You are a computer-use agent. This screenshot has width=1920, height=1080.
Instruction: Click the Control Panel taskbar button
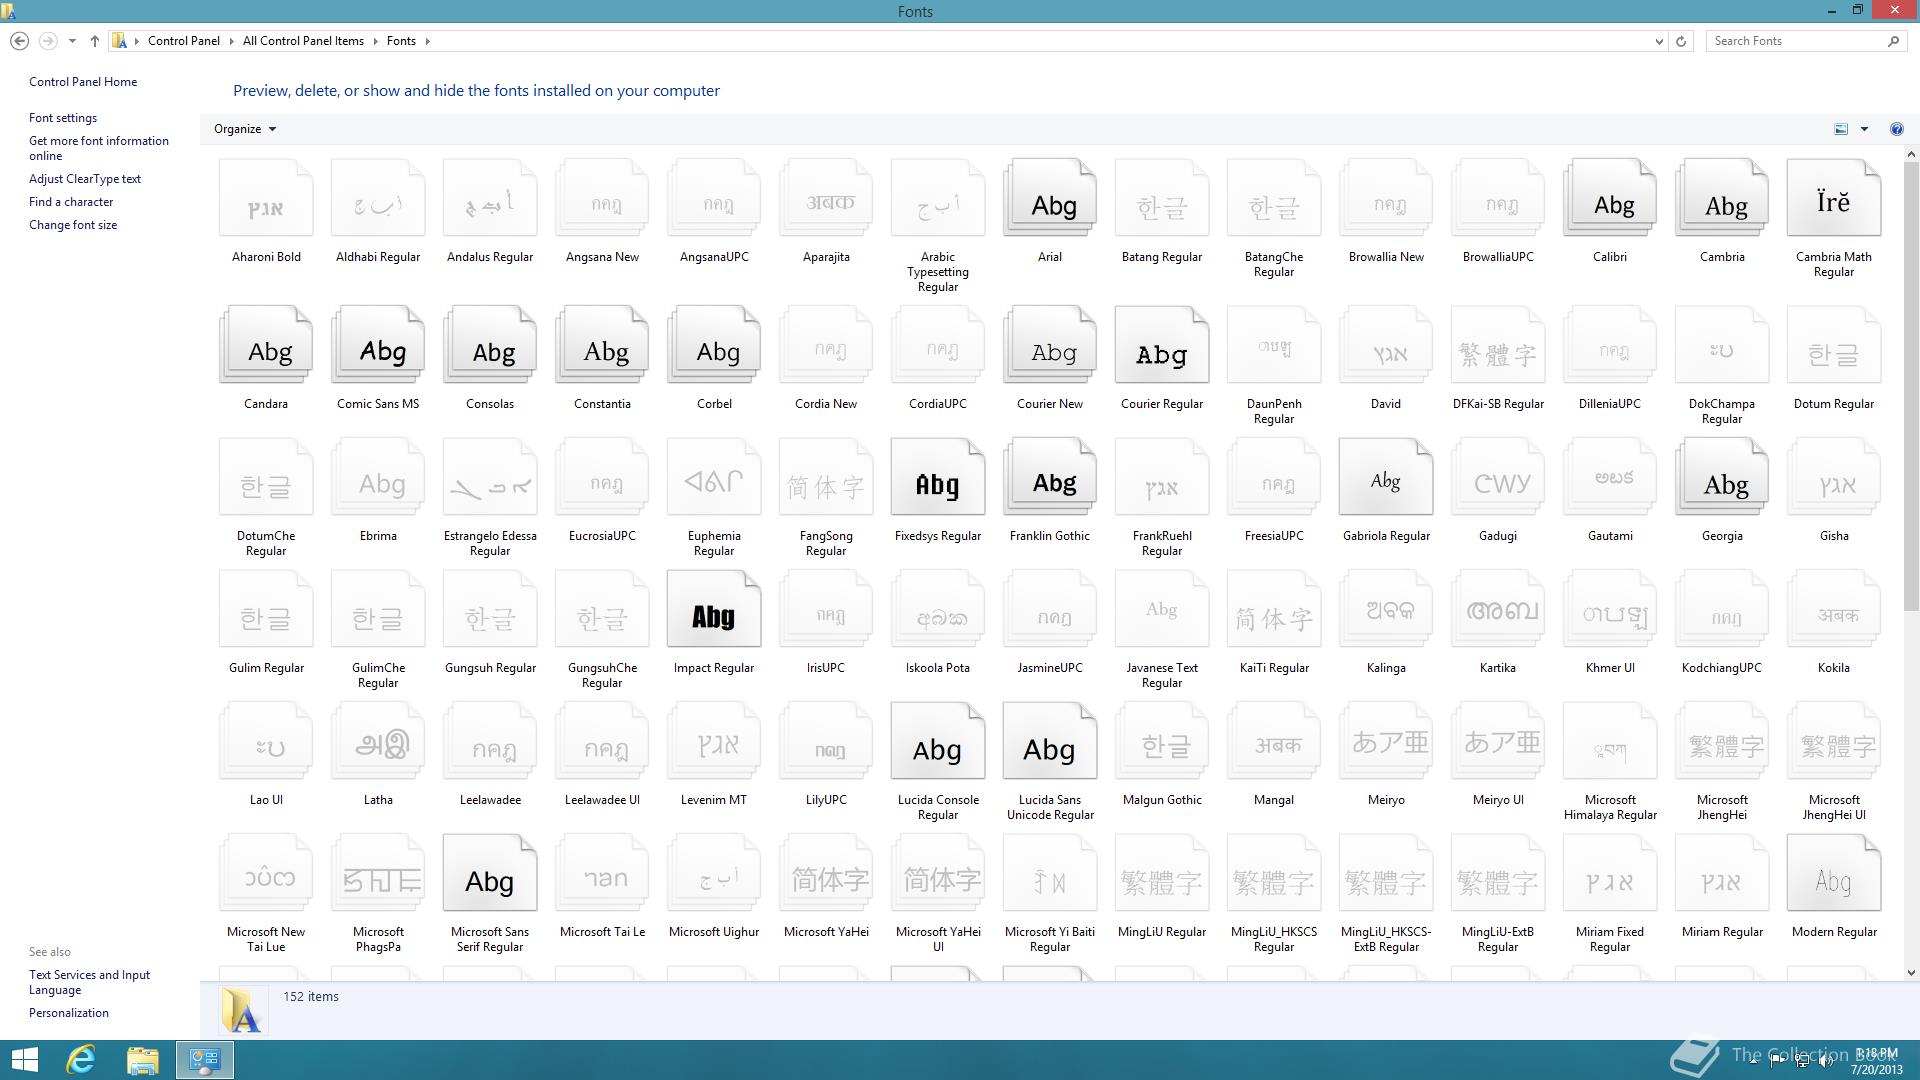[x=205, y=1060]
